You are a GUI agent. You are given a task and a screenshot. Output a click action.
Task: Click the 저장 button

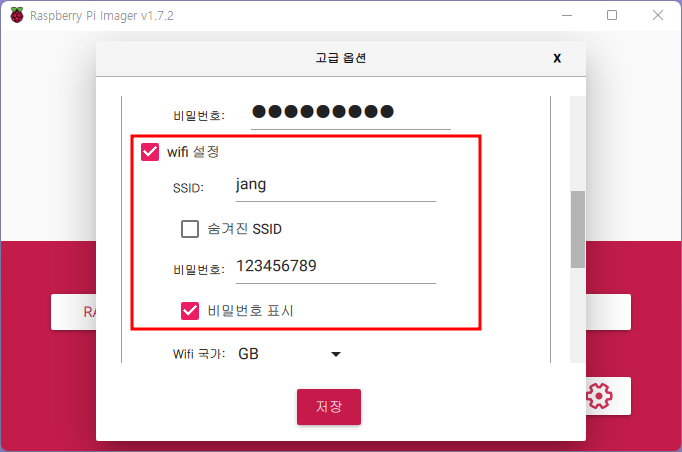(329, 407)
